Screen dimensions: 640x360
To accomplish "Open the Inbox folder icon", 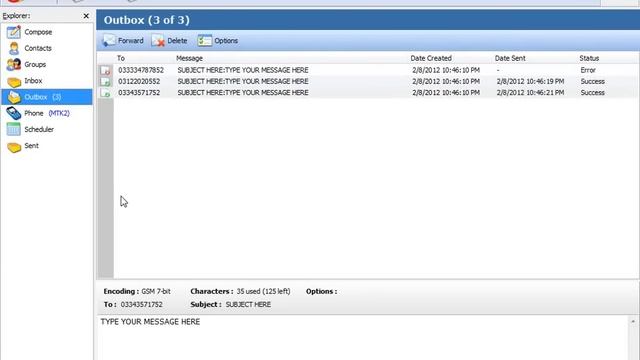I will (x=14, y=82).
